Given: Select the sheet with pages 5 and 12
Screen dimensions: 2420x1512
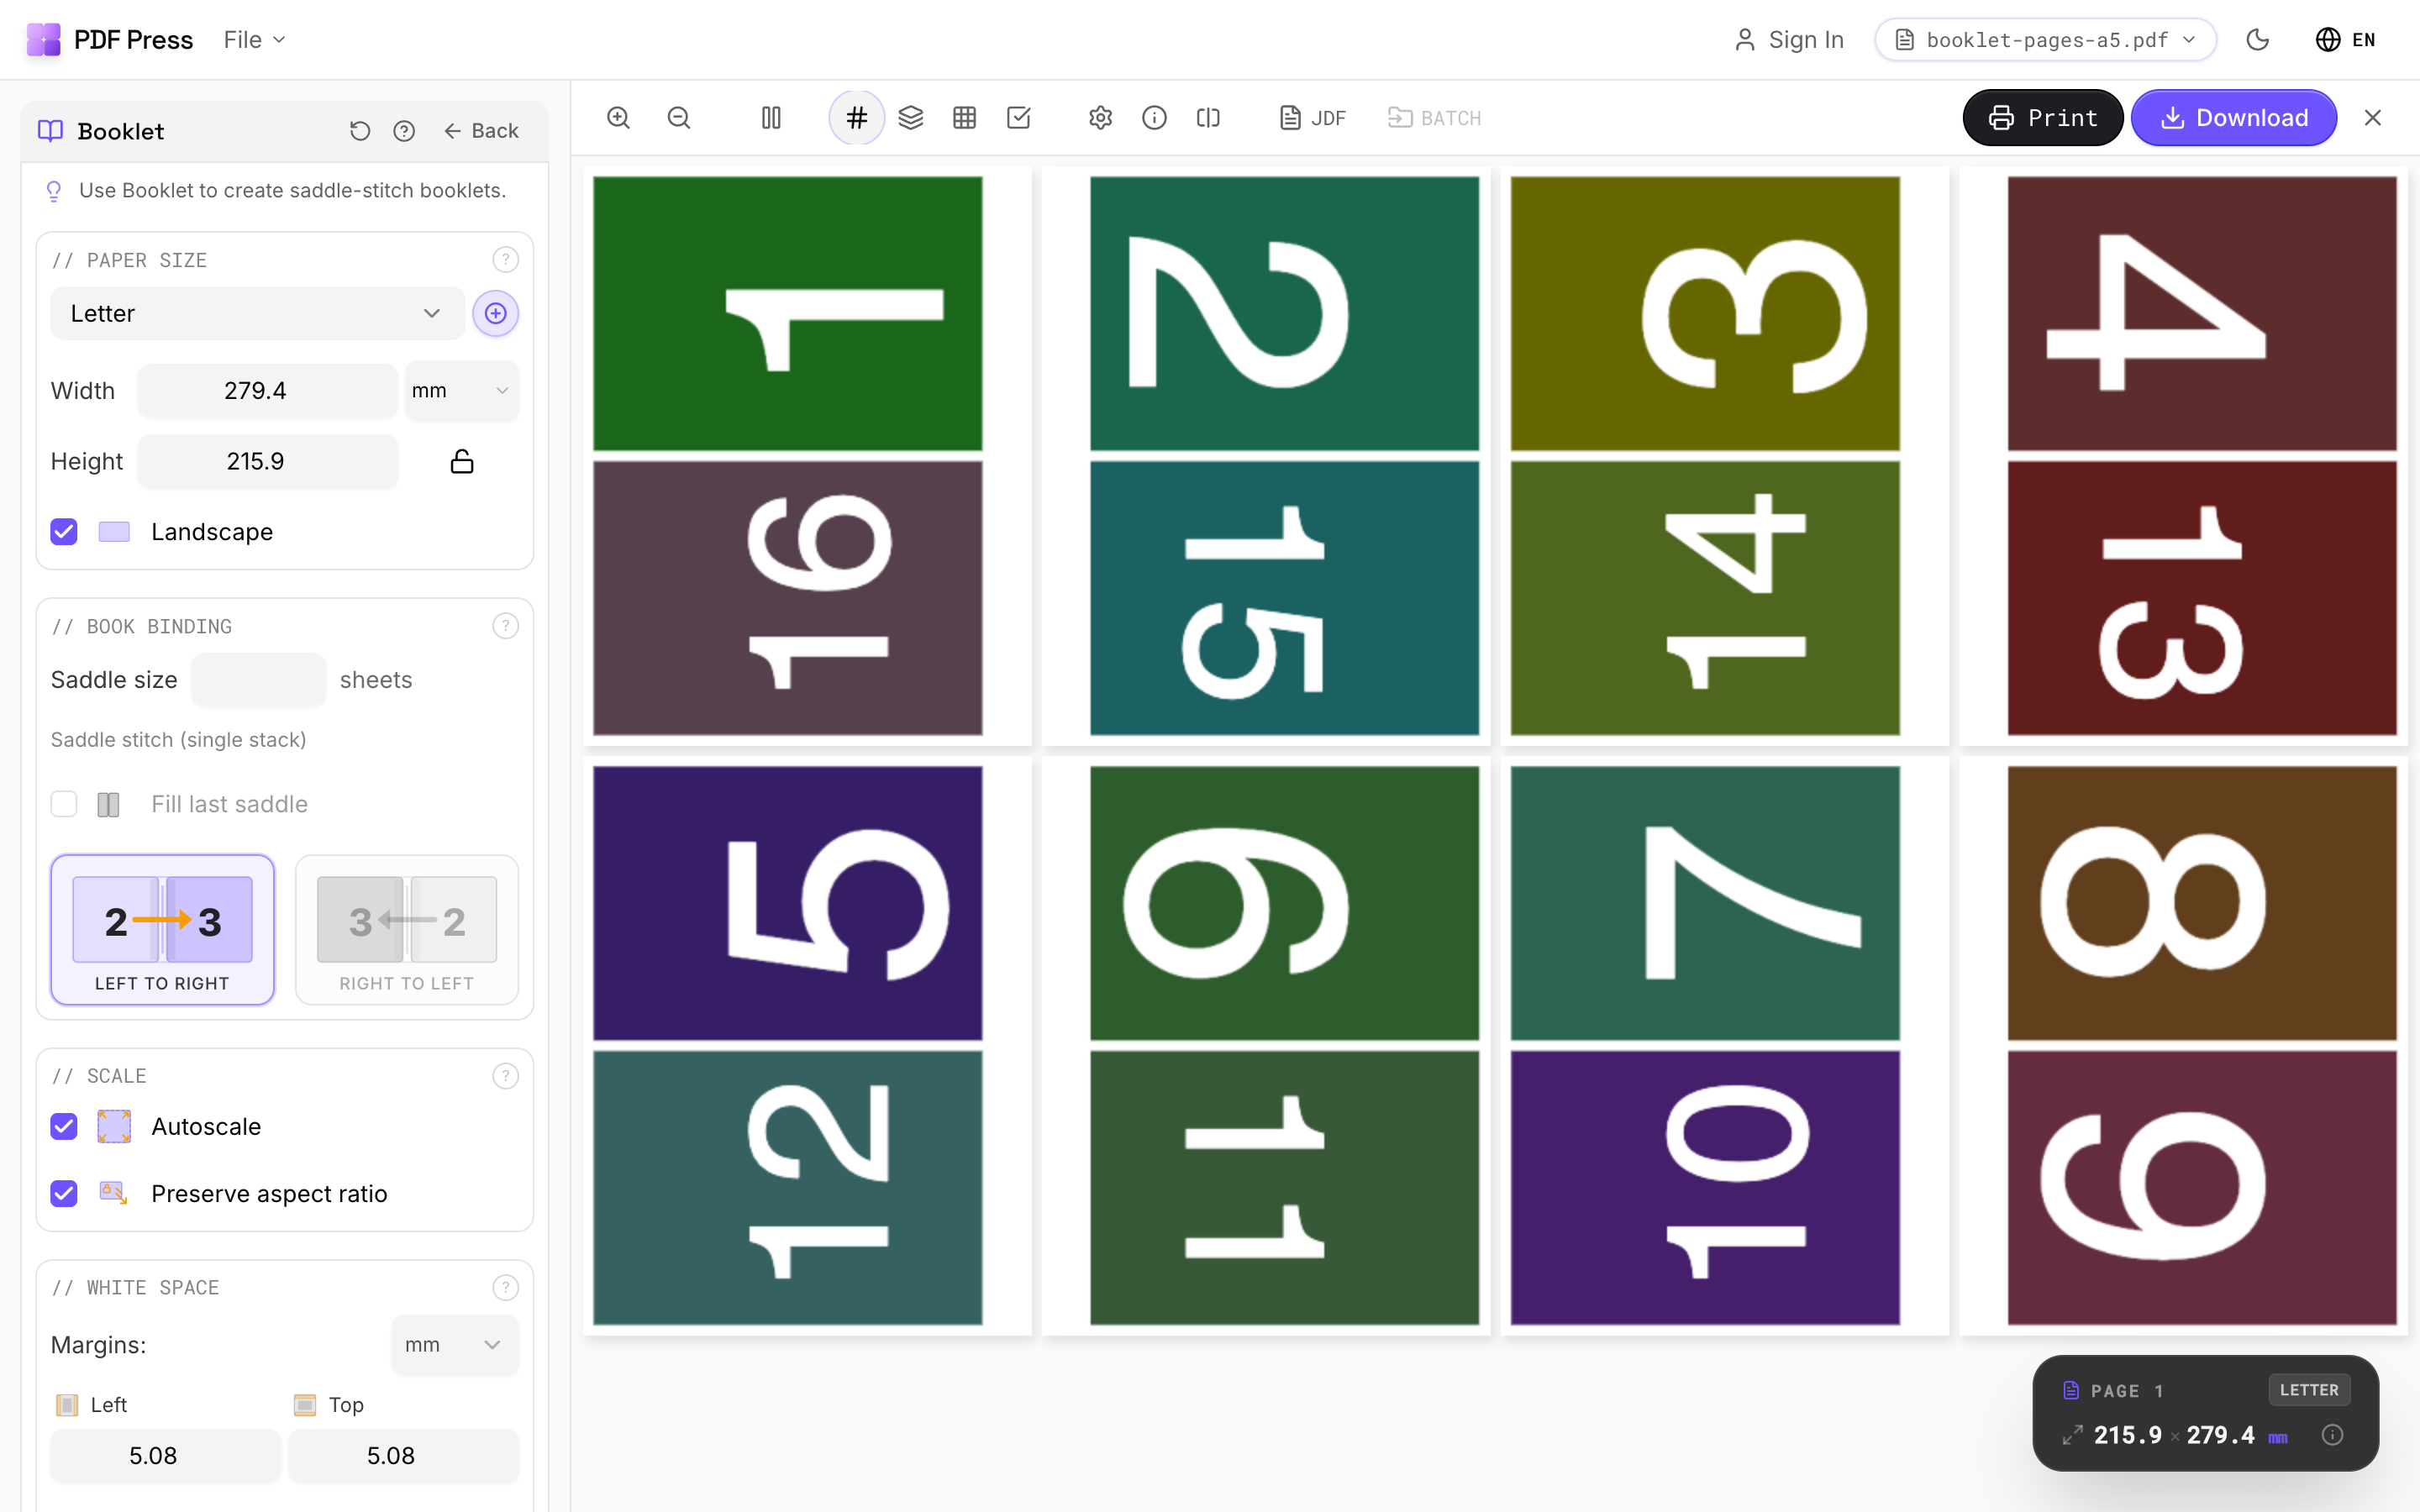Looking at the screenshot, I should (x=807, y=1046).
